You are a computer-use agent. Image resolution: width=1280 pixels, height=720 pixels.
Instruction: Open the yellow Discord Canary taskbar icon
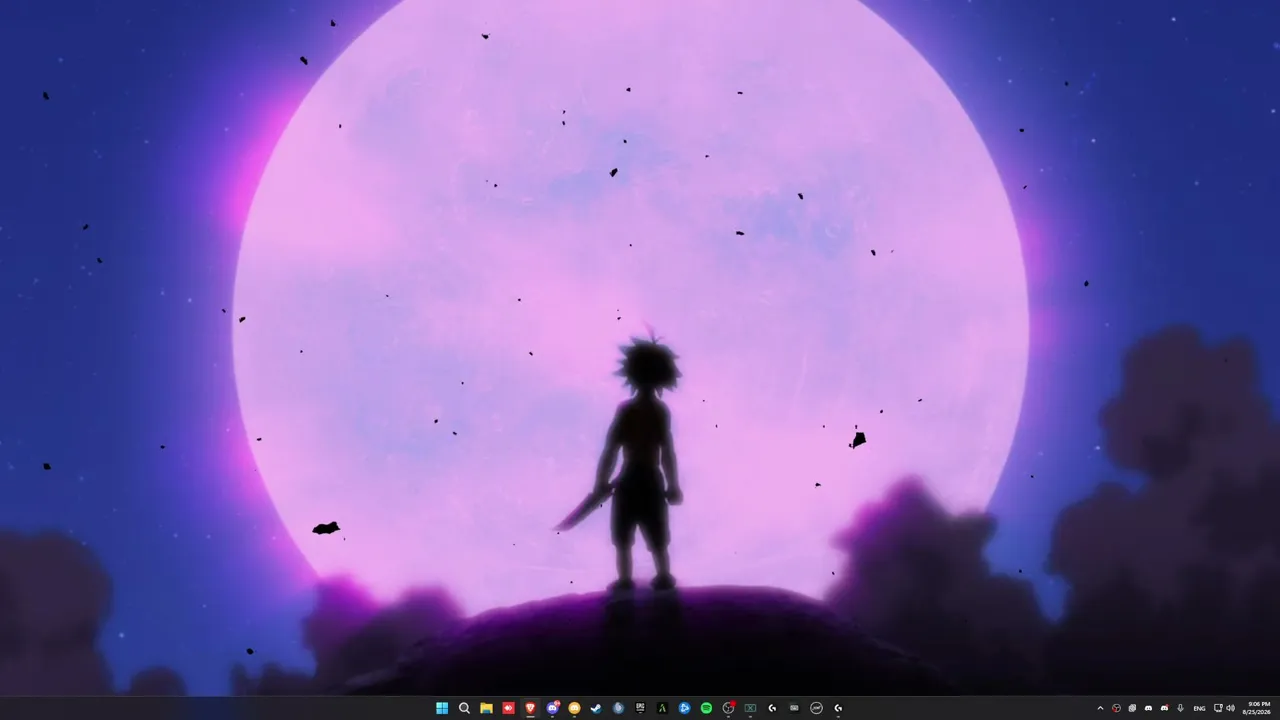(x=574, y=708)
